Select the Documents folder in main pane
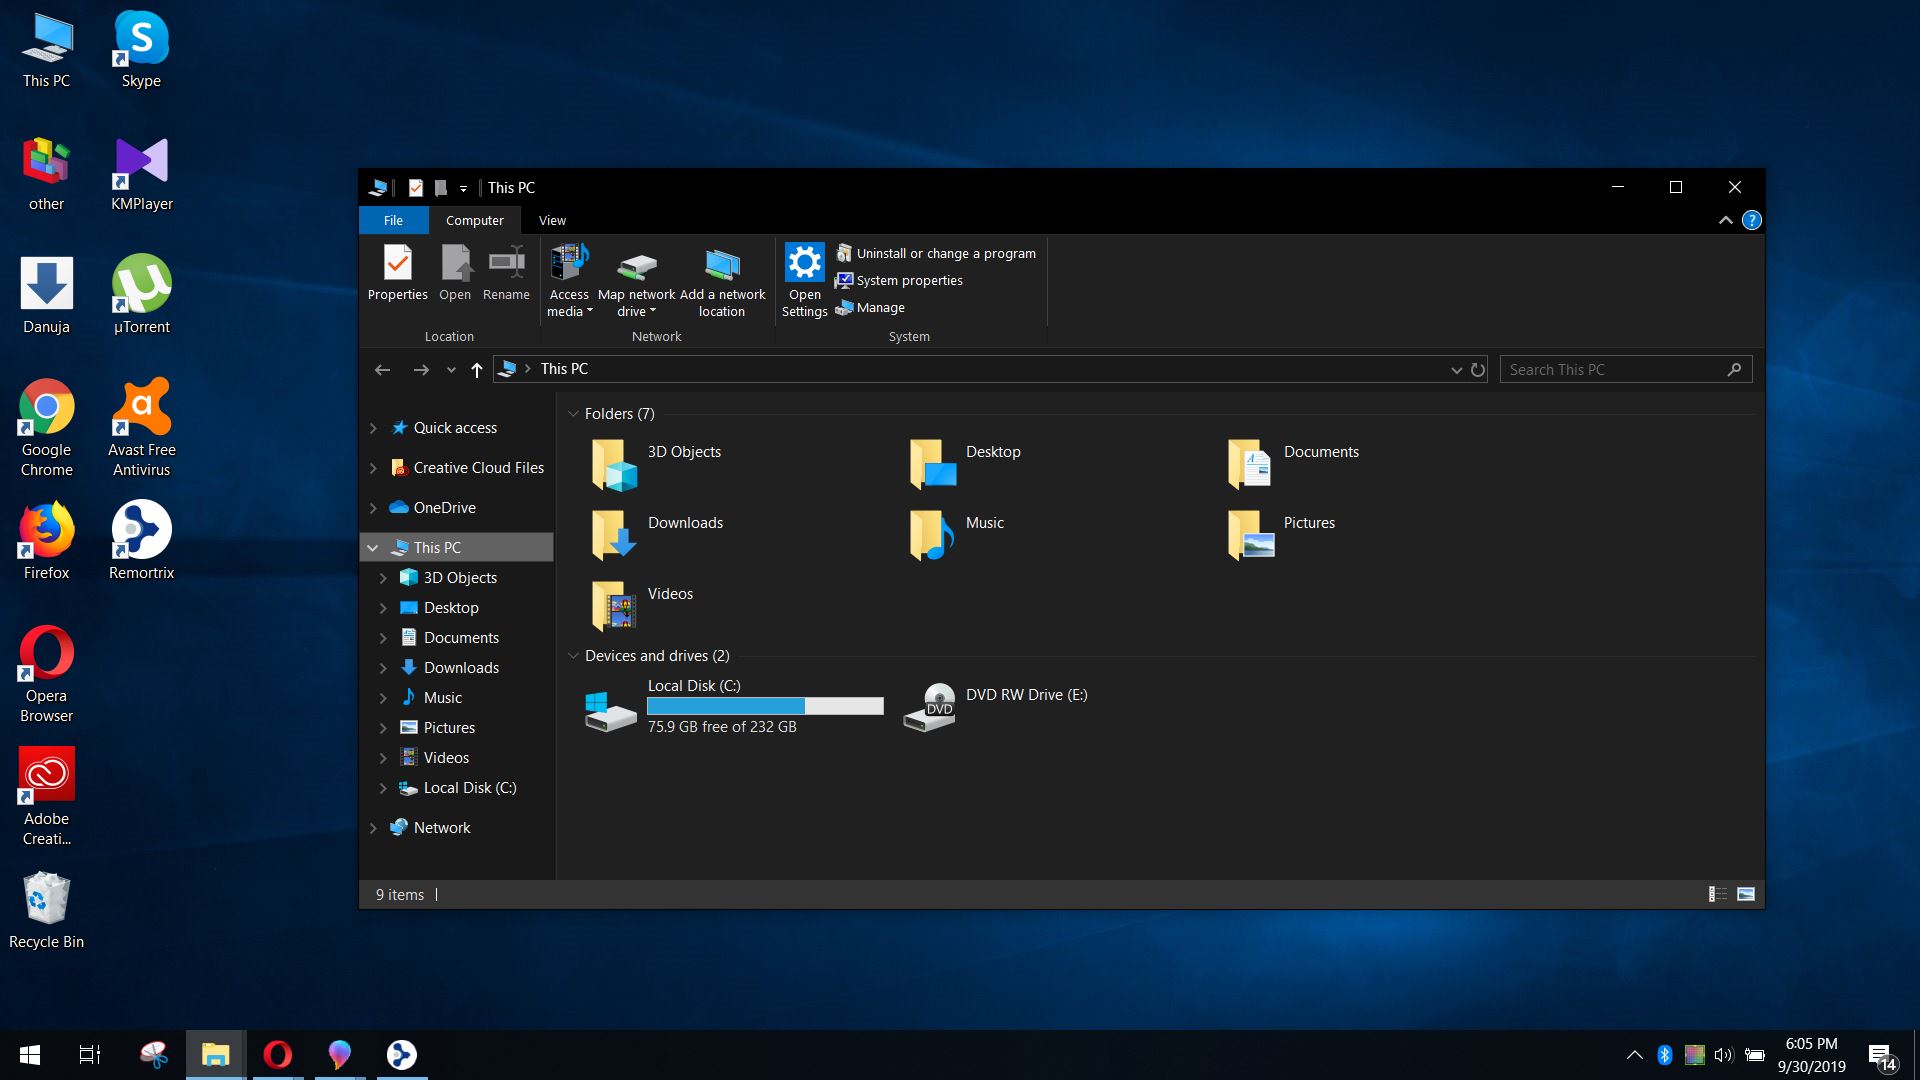 [1294, 464]
